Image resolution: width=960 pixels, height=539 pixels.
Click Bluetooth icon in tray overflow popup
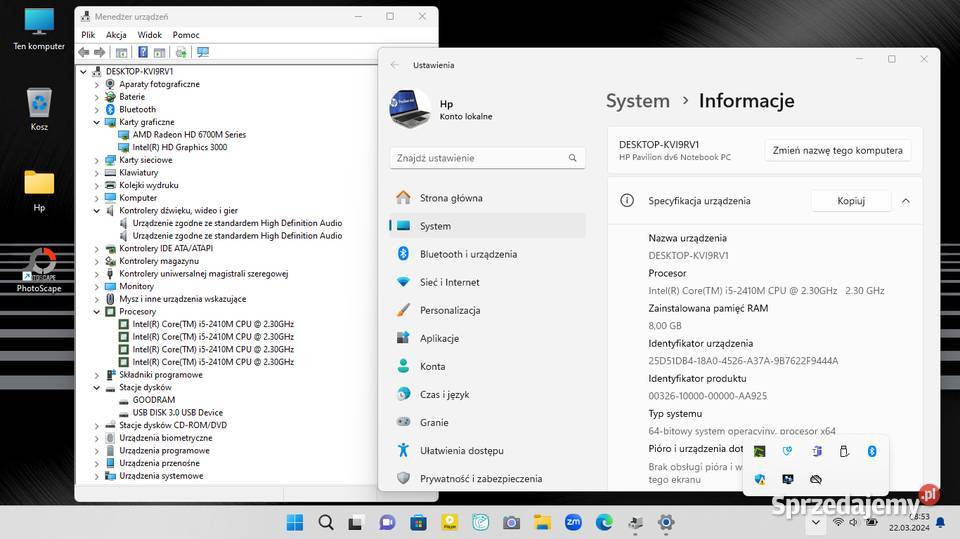[872, 451]
